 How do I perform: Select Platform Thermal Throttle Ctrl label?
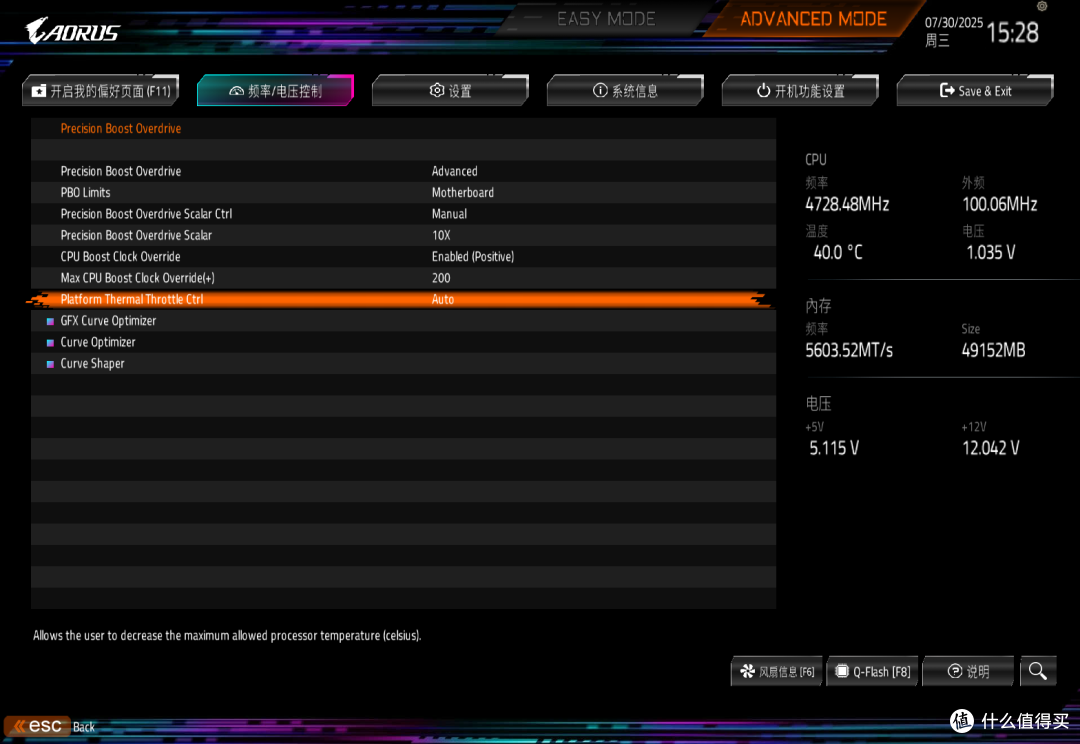click(x=132, y=299)
